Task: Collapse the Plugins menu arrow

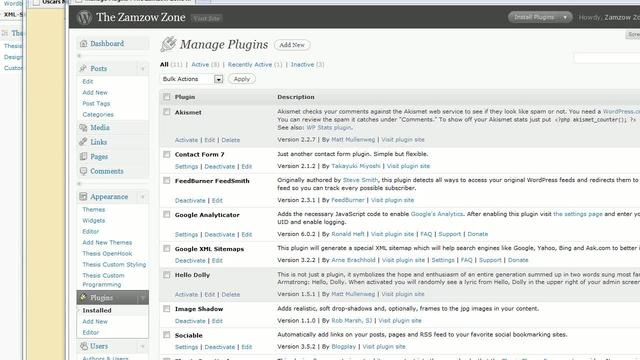Action: pyautogui.click(x=143, y=298)
